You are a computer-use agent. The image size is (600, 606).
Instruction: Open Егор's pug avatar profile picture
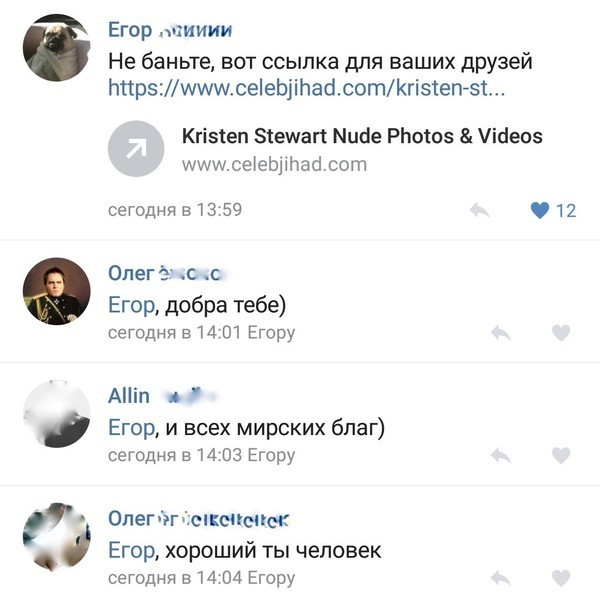[x=56, y=48]
